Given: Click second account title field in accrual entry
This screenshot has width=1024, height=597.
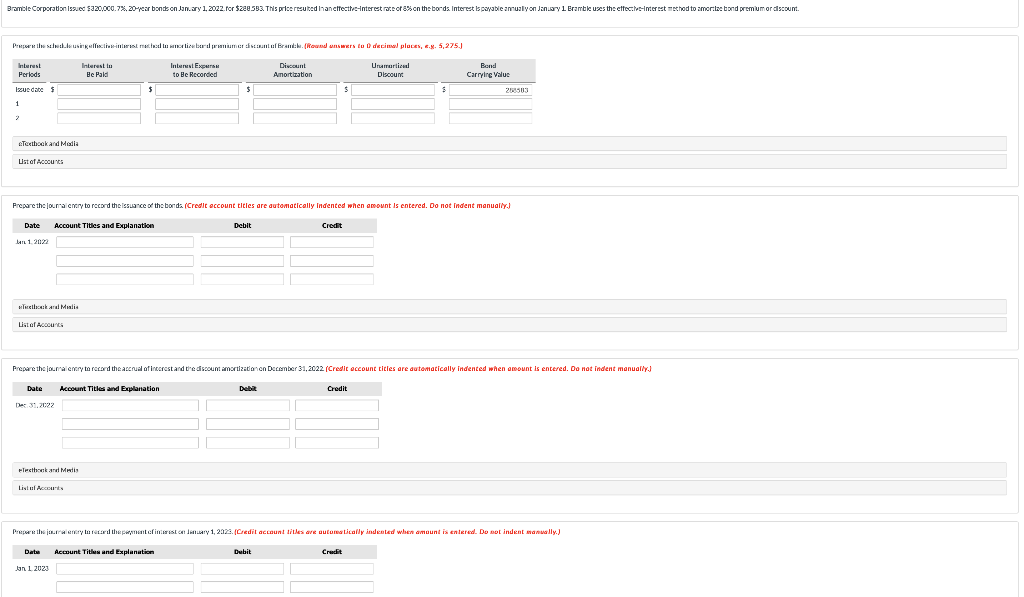Looking at the screenshot, I should pyautogui.click(x=131, y=425).
